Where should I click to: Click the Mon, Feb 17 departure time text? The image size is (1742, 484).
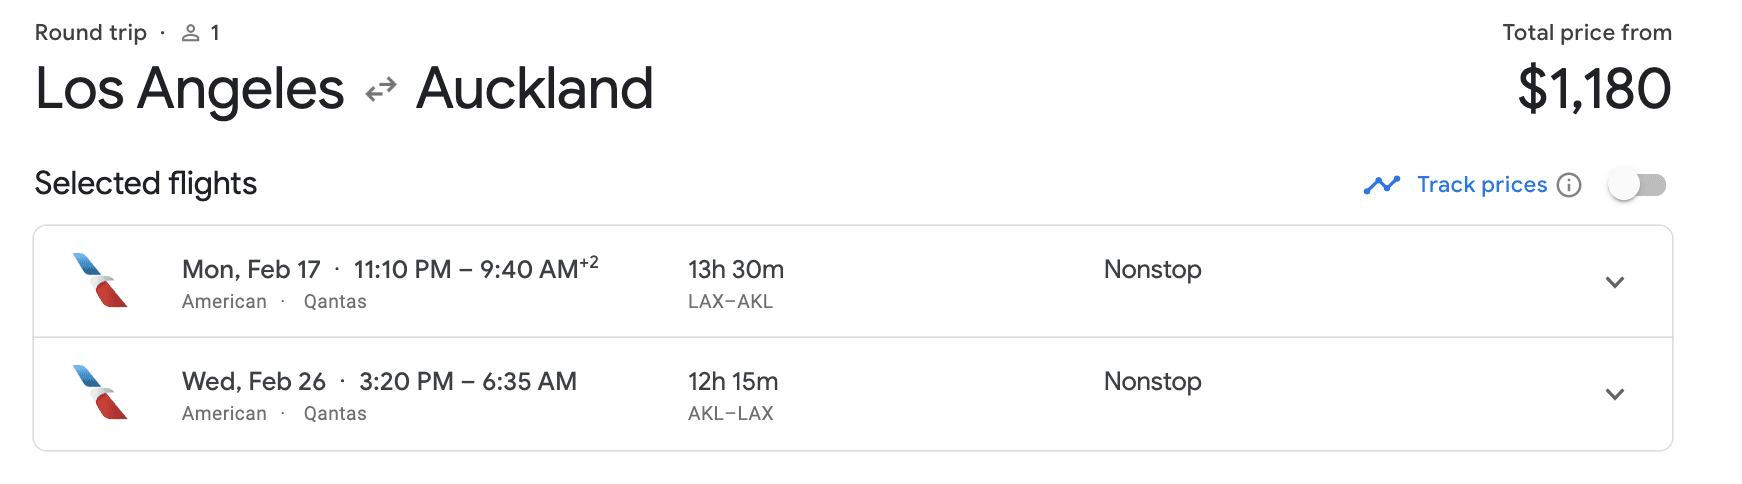click(466, 270)
